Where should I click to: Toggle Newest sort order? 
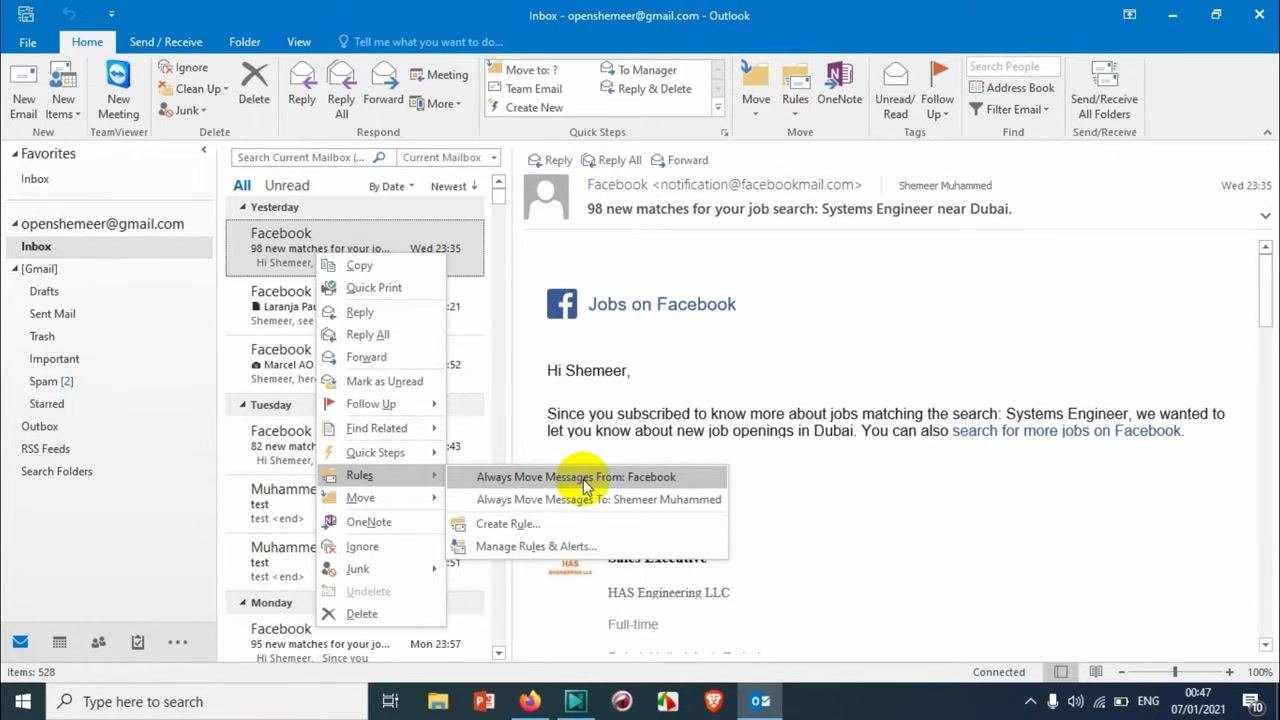pyautogui.click(x=454, y=187)
